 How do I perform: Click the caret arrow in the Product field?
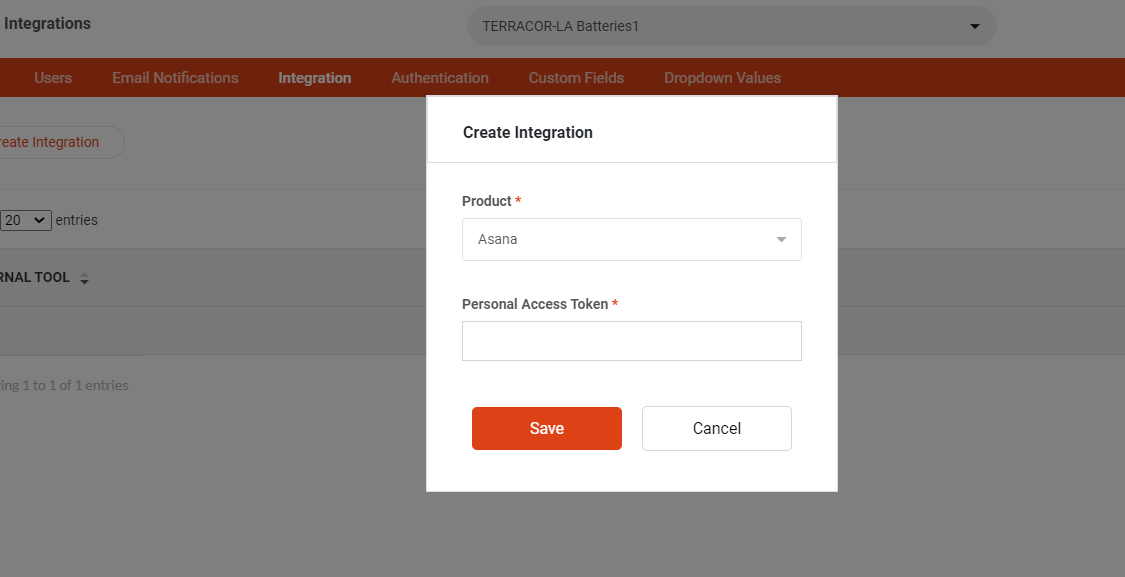tap(781, 240)
